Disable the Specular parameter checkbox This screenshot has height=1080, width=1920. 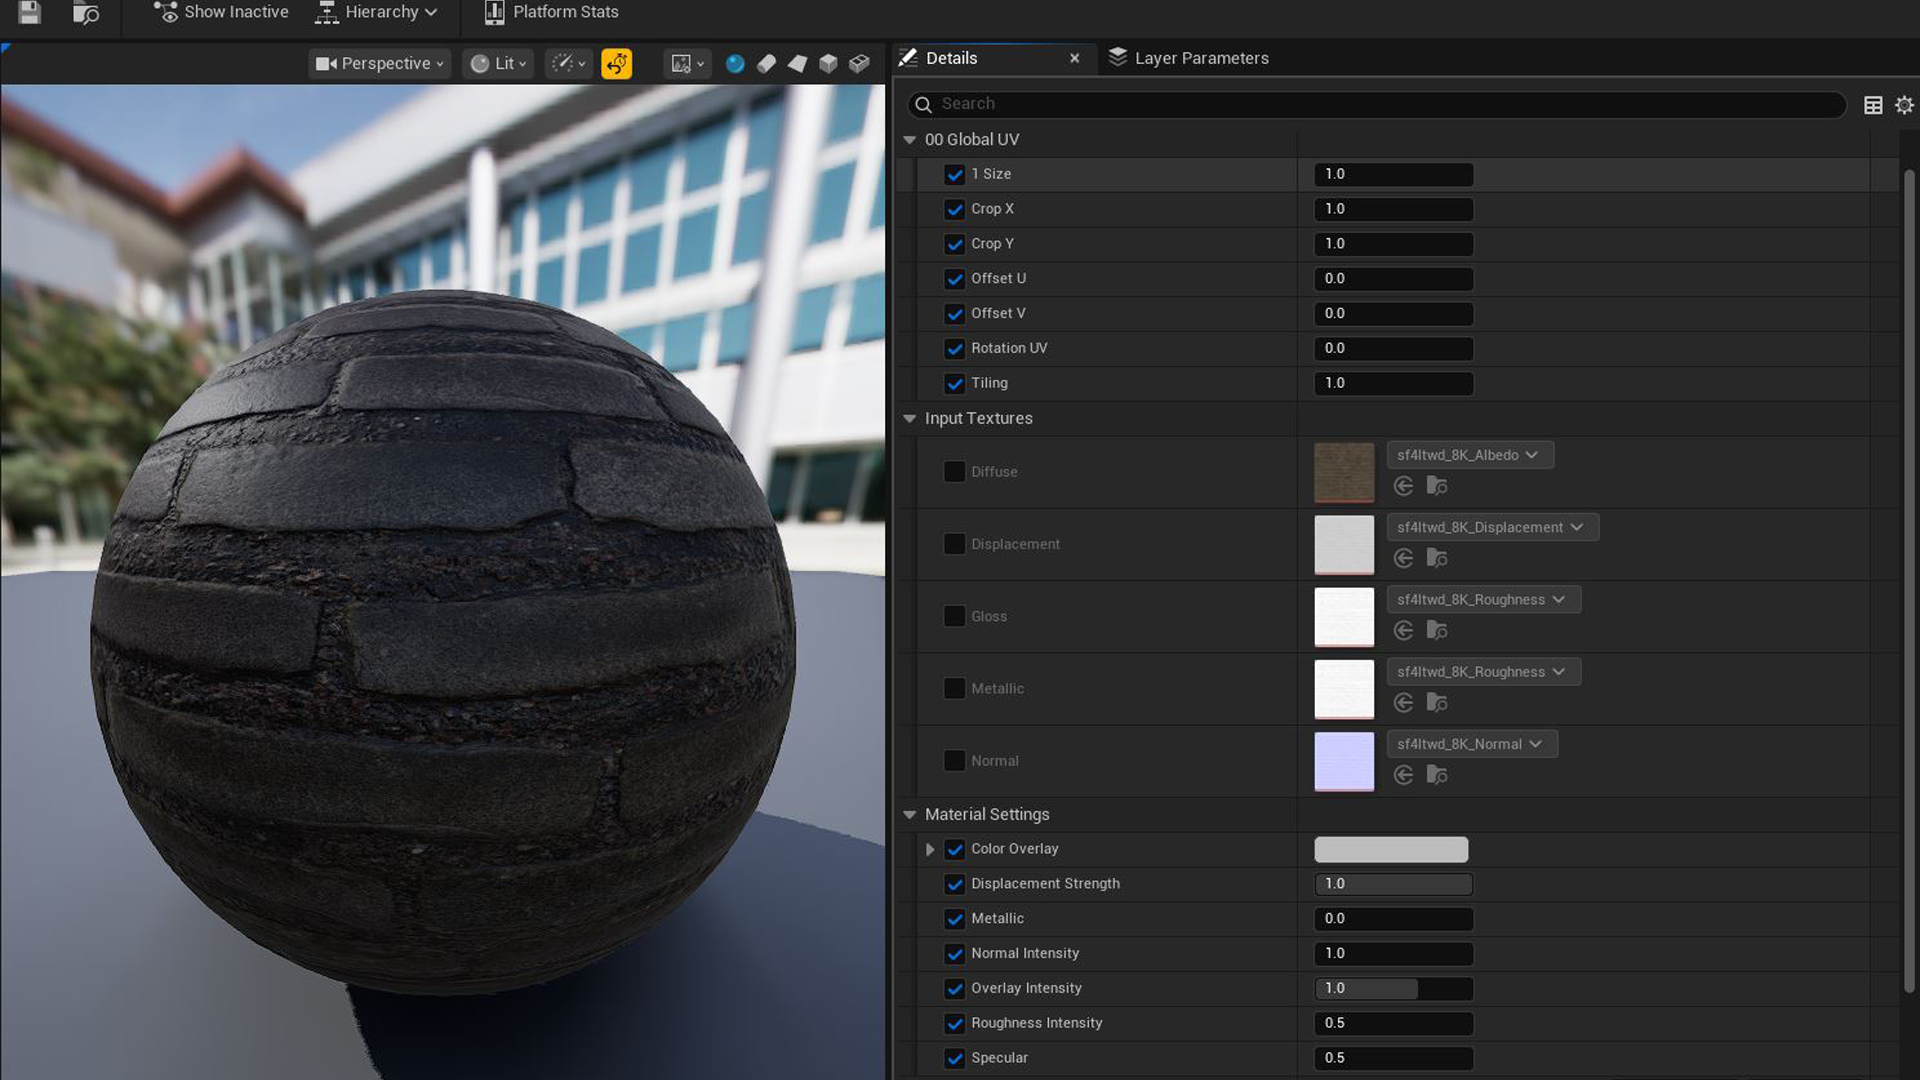[955, 1058]
